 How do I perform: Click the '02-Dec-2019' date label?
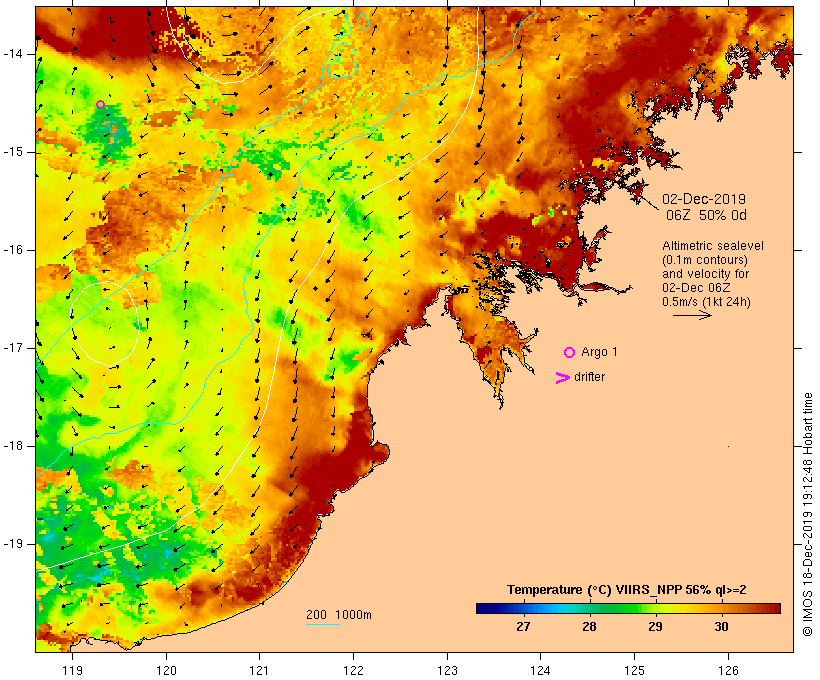704,199
